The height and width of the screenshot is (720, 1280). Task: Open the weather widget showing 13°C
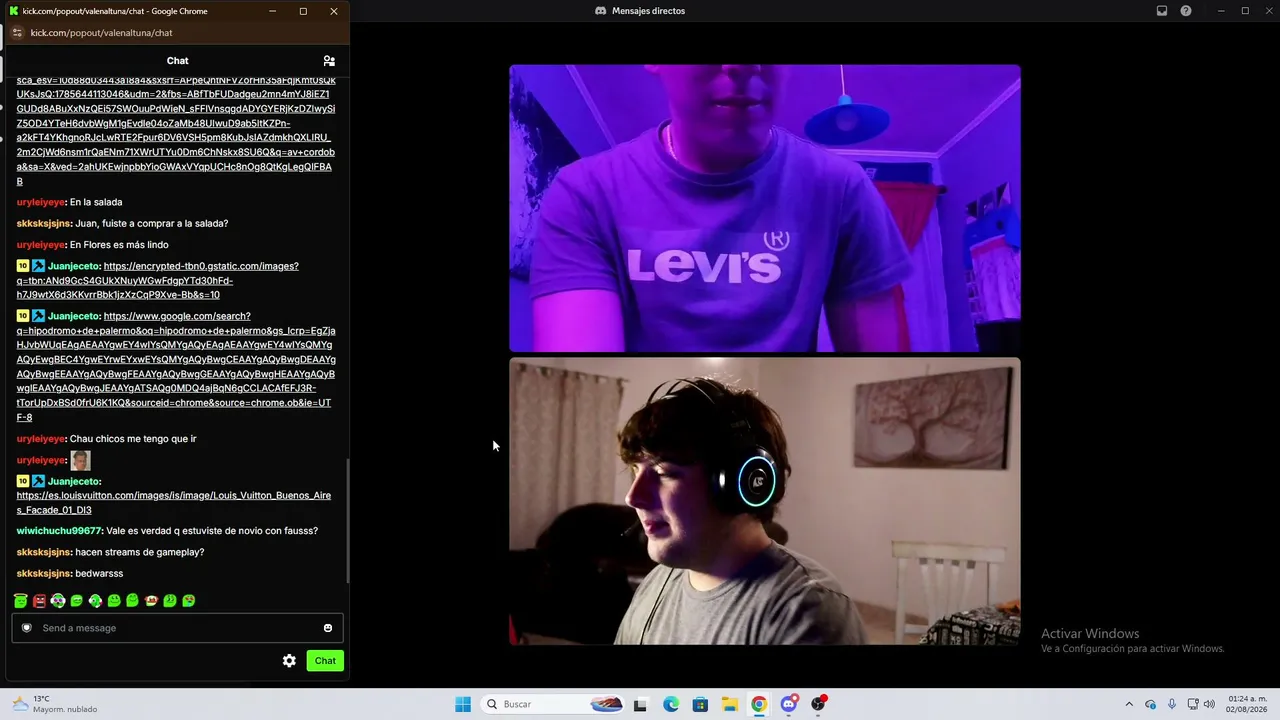tap(55, 704)
